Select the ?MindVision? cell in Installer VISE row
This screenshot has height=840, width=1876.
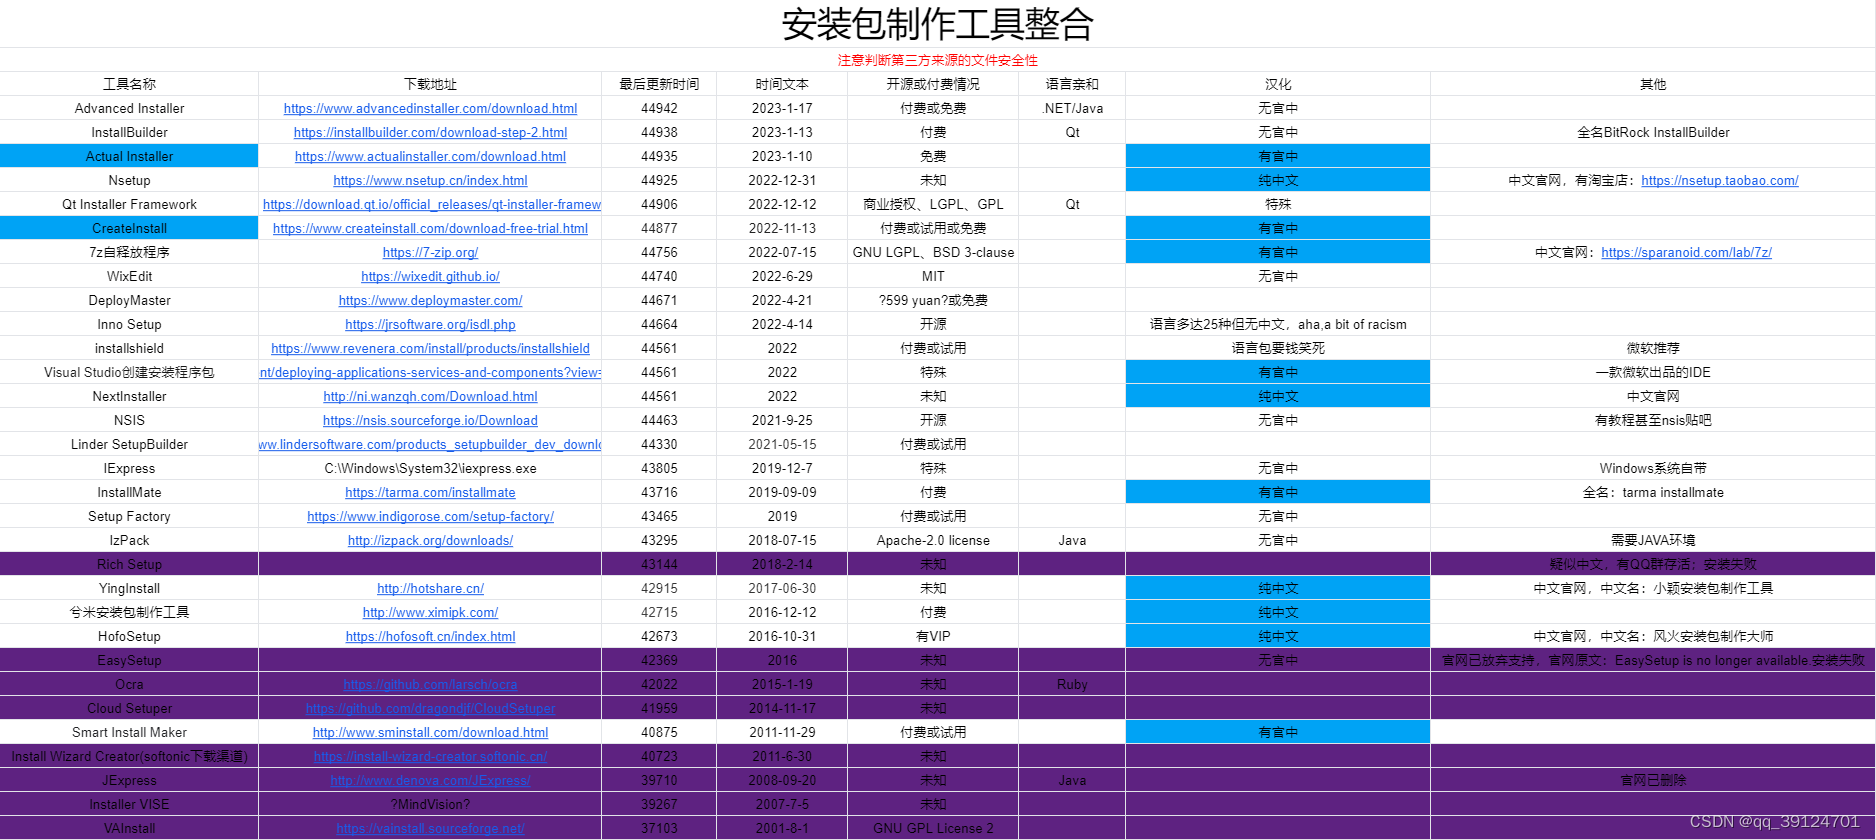click(x=430, y=804)
